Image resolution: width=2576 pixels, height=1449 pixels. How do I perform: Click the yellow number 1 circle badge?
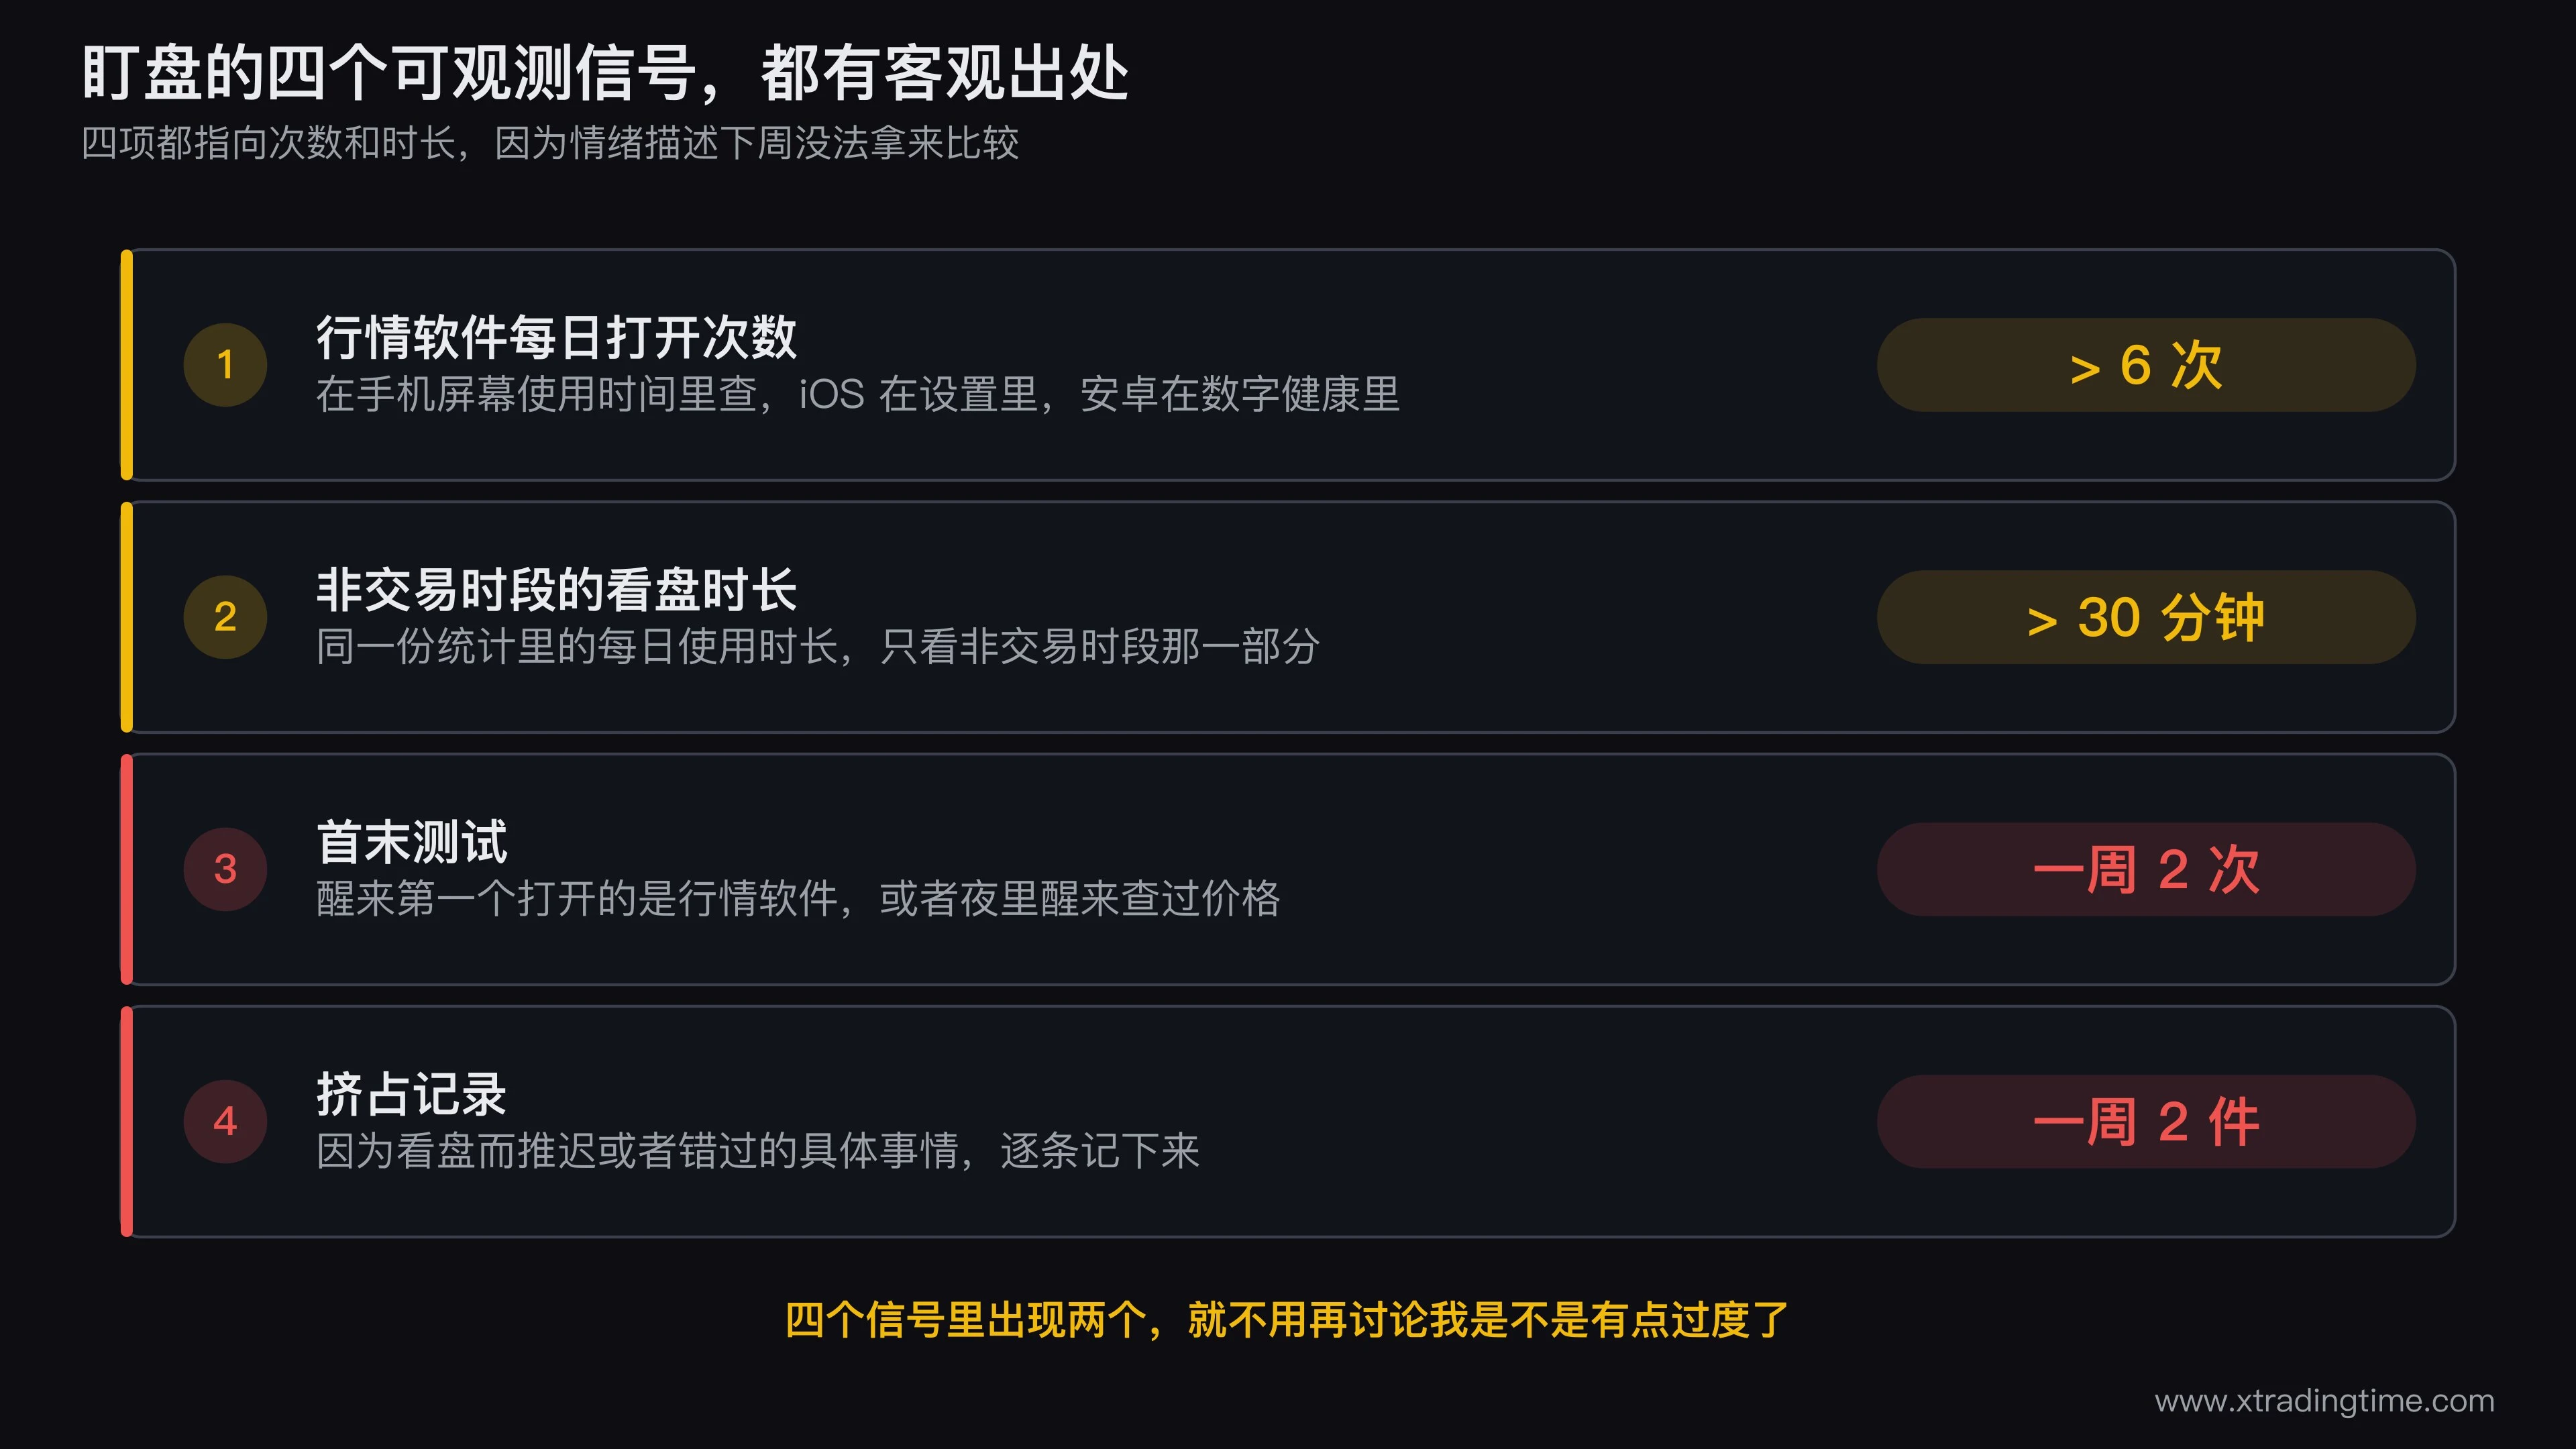click(225, 365)
